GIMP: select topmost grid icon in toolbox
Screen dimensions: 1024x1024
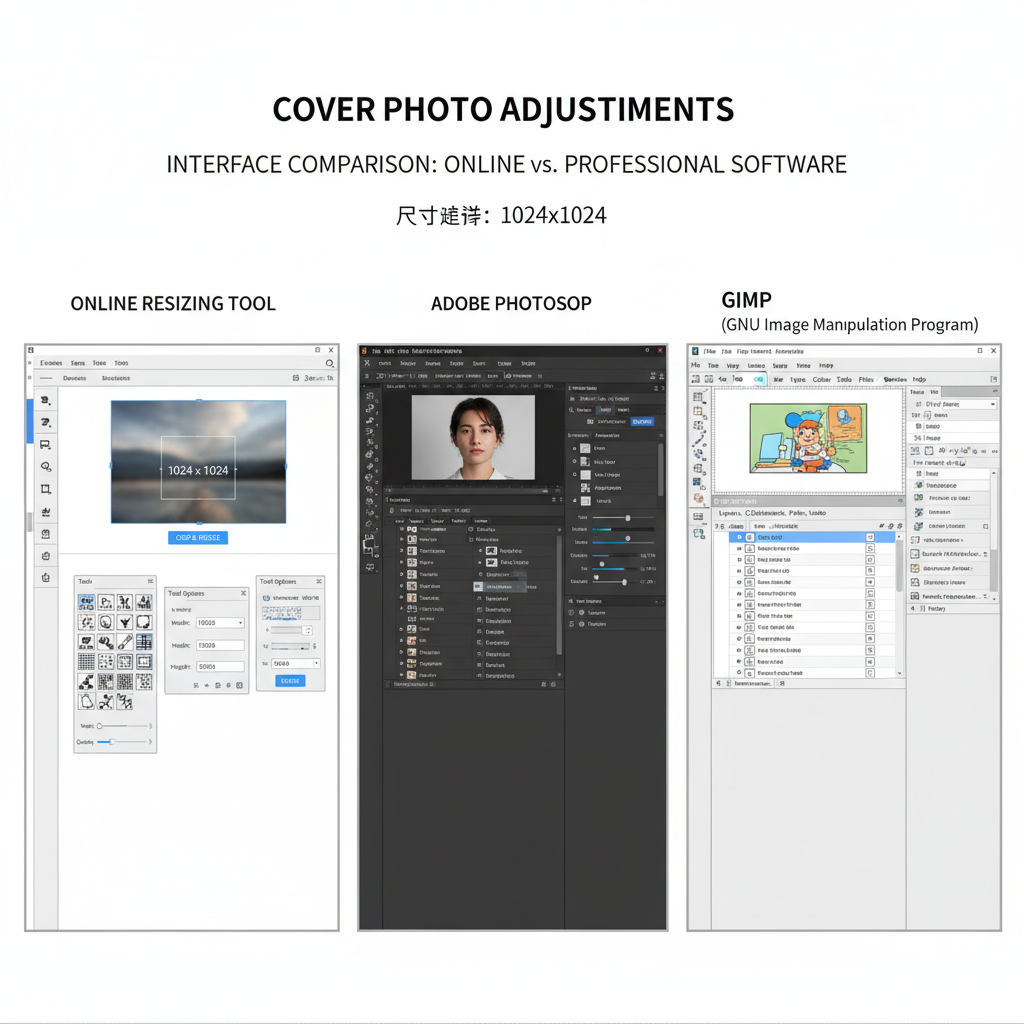697,396
